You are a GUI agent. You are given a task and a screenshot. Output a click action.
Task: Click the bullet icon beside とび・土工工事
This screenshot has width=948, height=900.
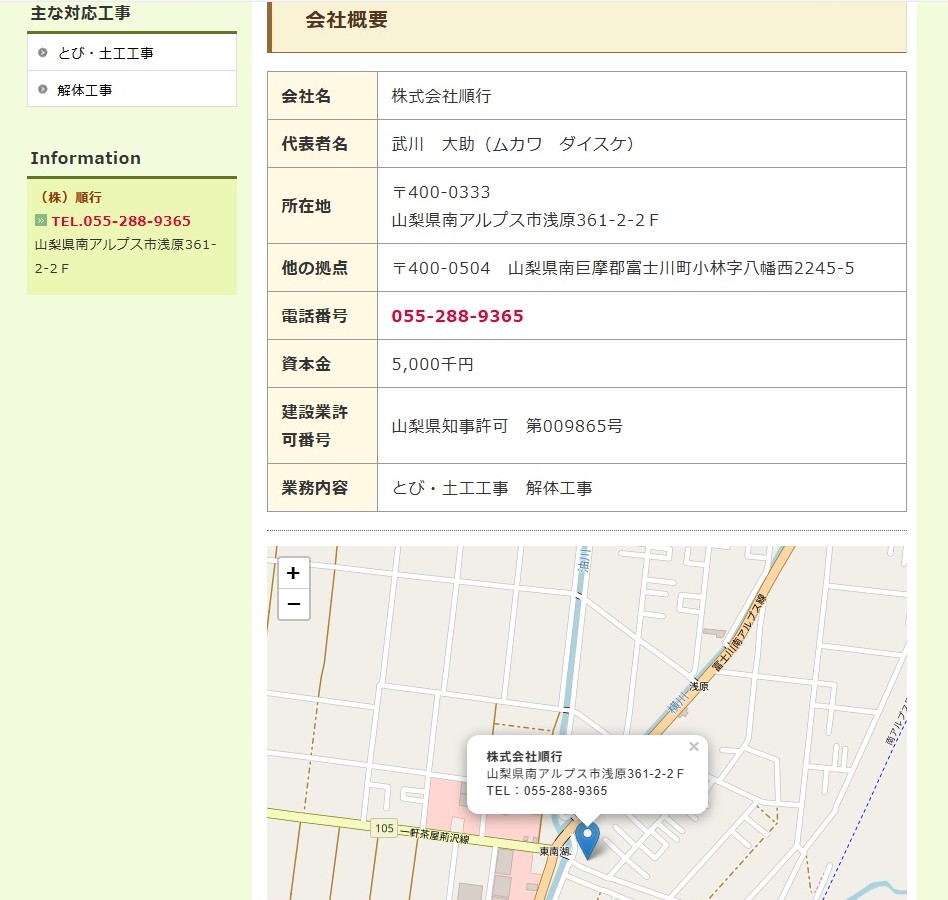point(43,53)
